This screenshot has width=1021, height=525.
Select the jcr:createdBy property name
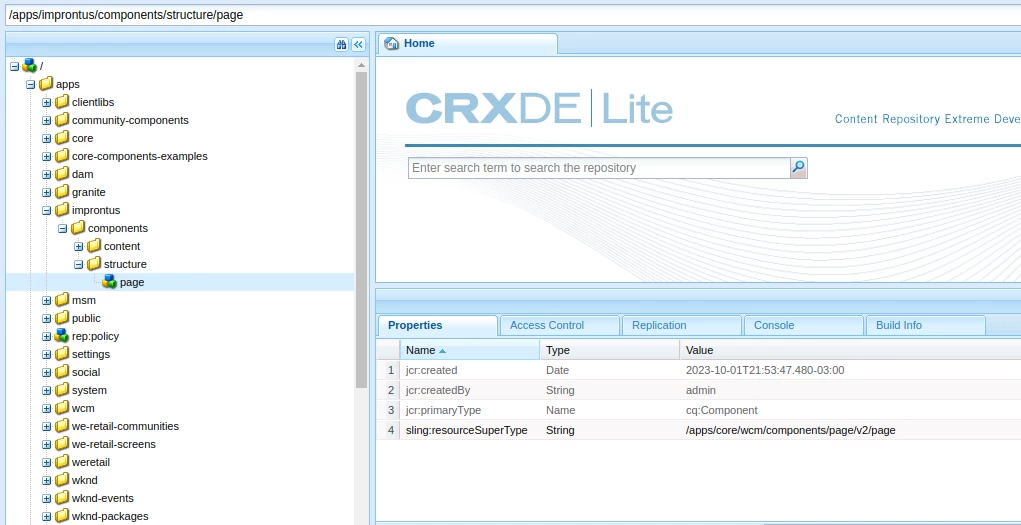(x=438, y=390)
